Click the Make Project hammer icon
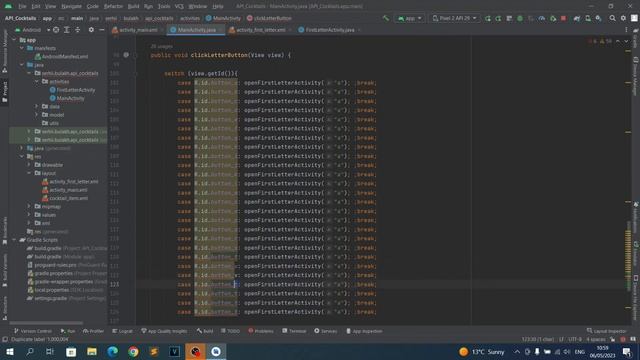The width and height of the screenshot is (640, 360). 386,18
